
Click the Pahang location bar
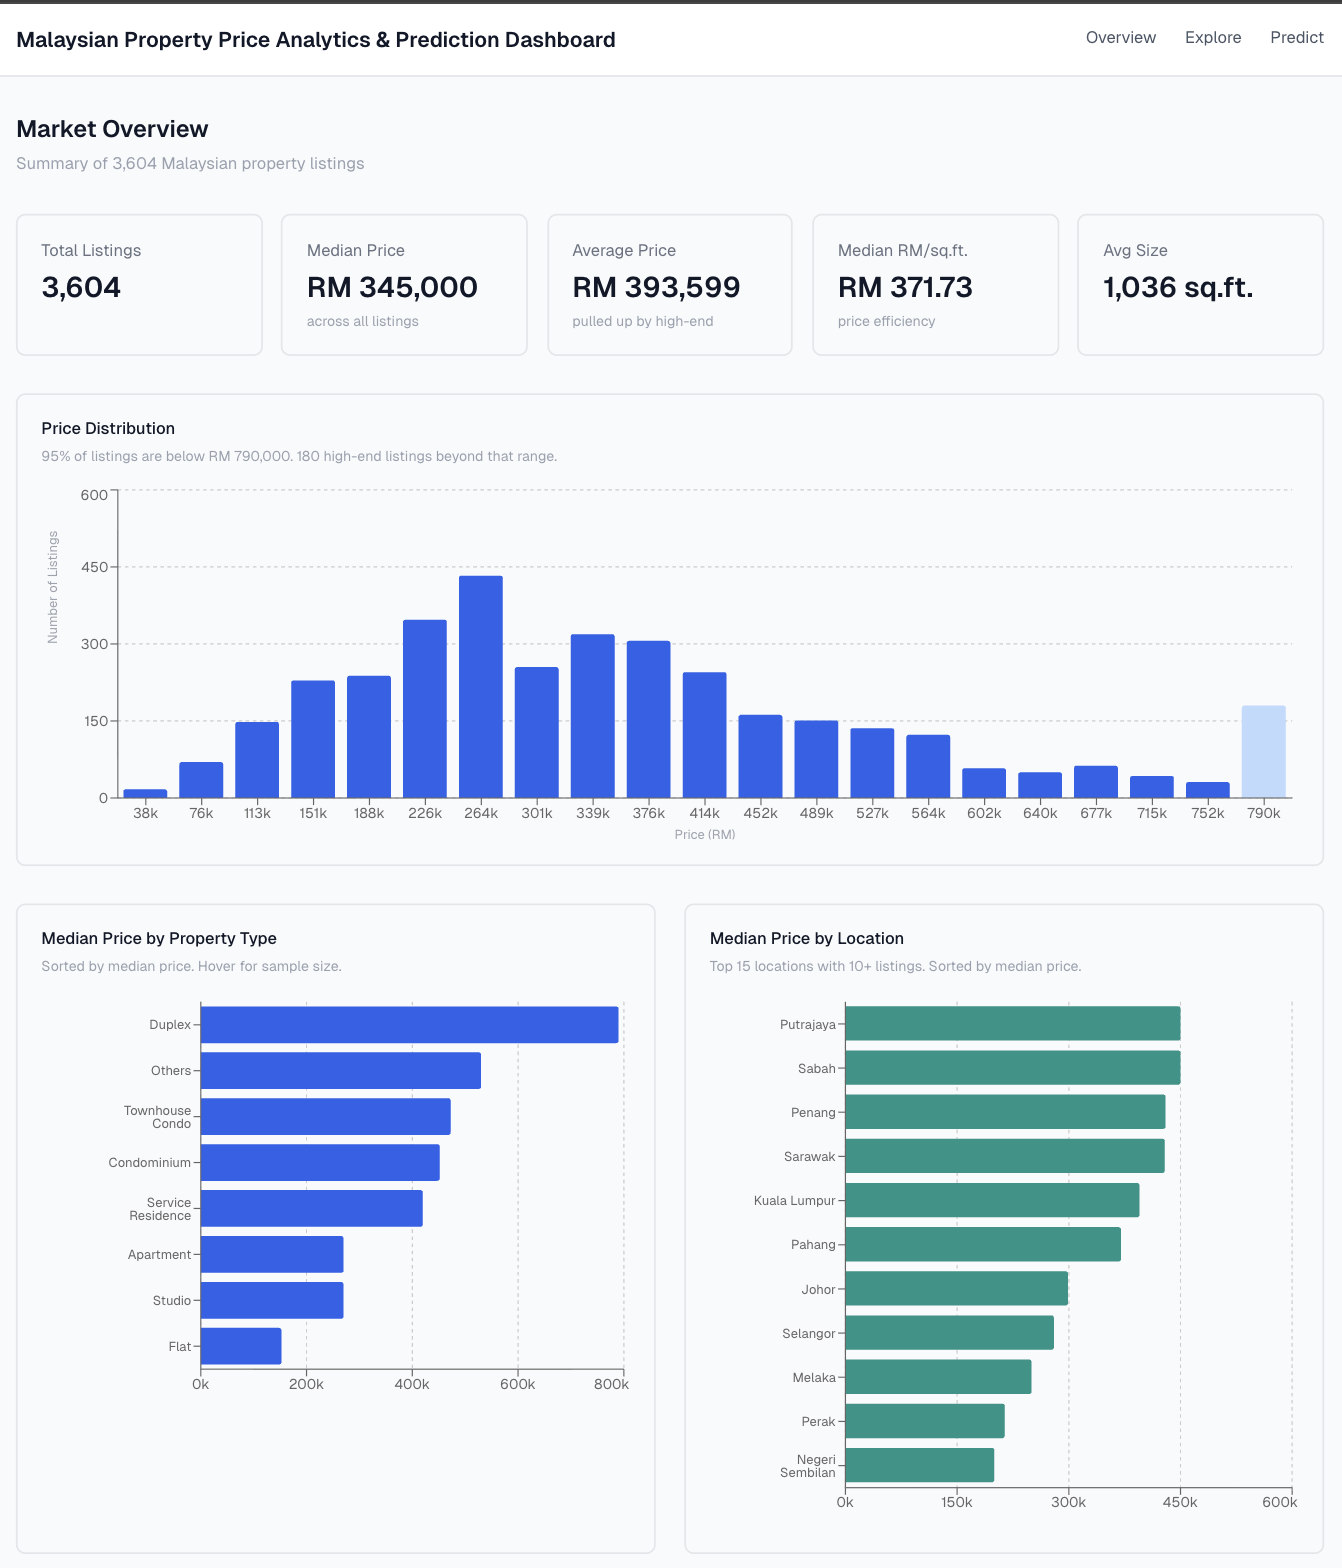[x=983, y=1245]
